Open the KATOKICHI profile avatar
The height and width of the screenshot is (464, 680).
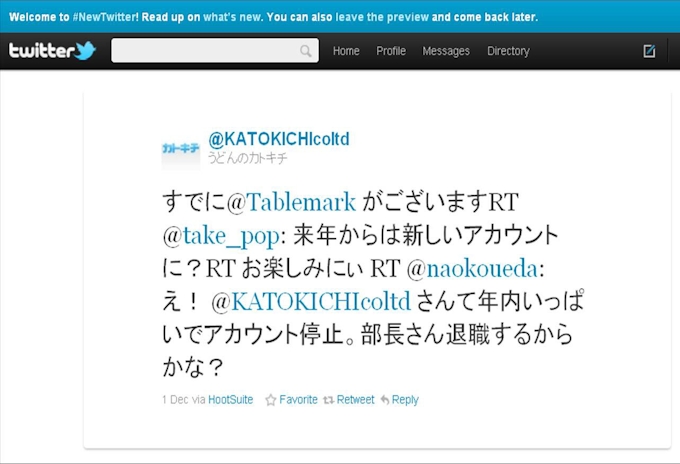181,150
